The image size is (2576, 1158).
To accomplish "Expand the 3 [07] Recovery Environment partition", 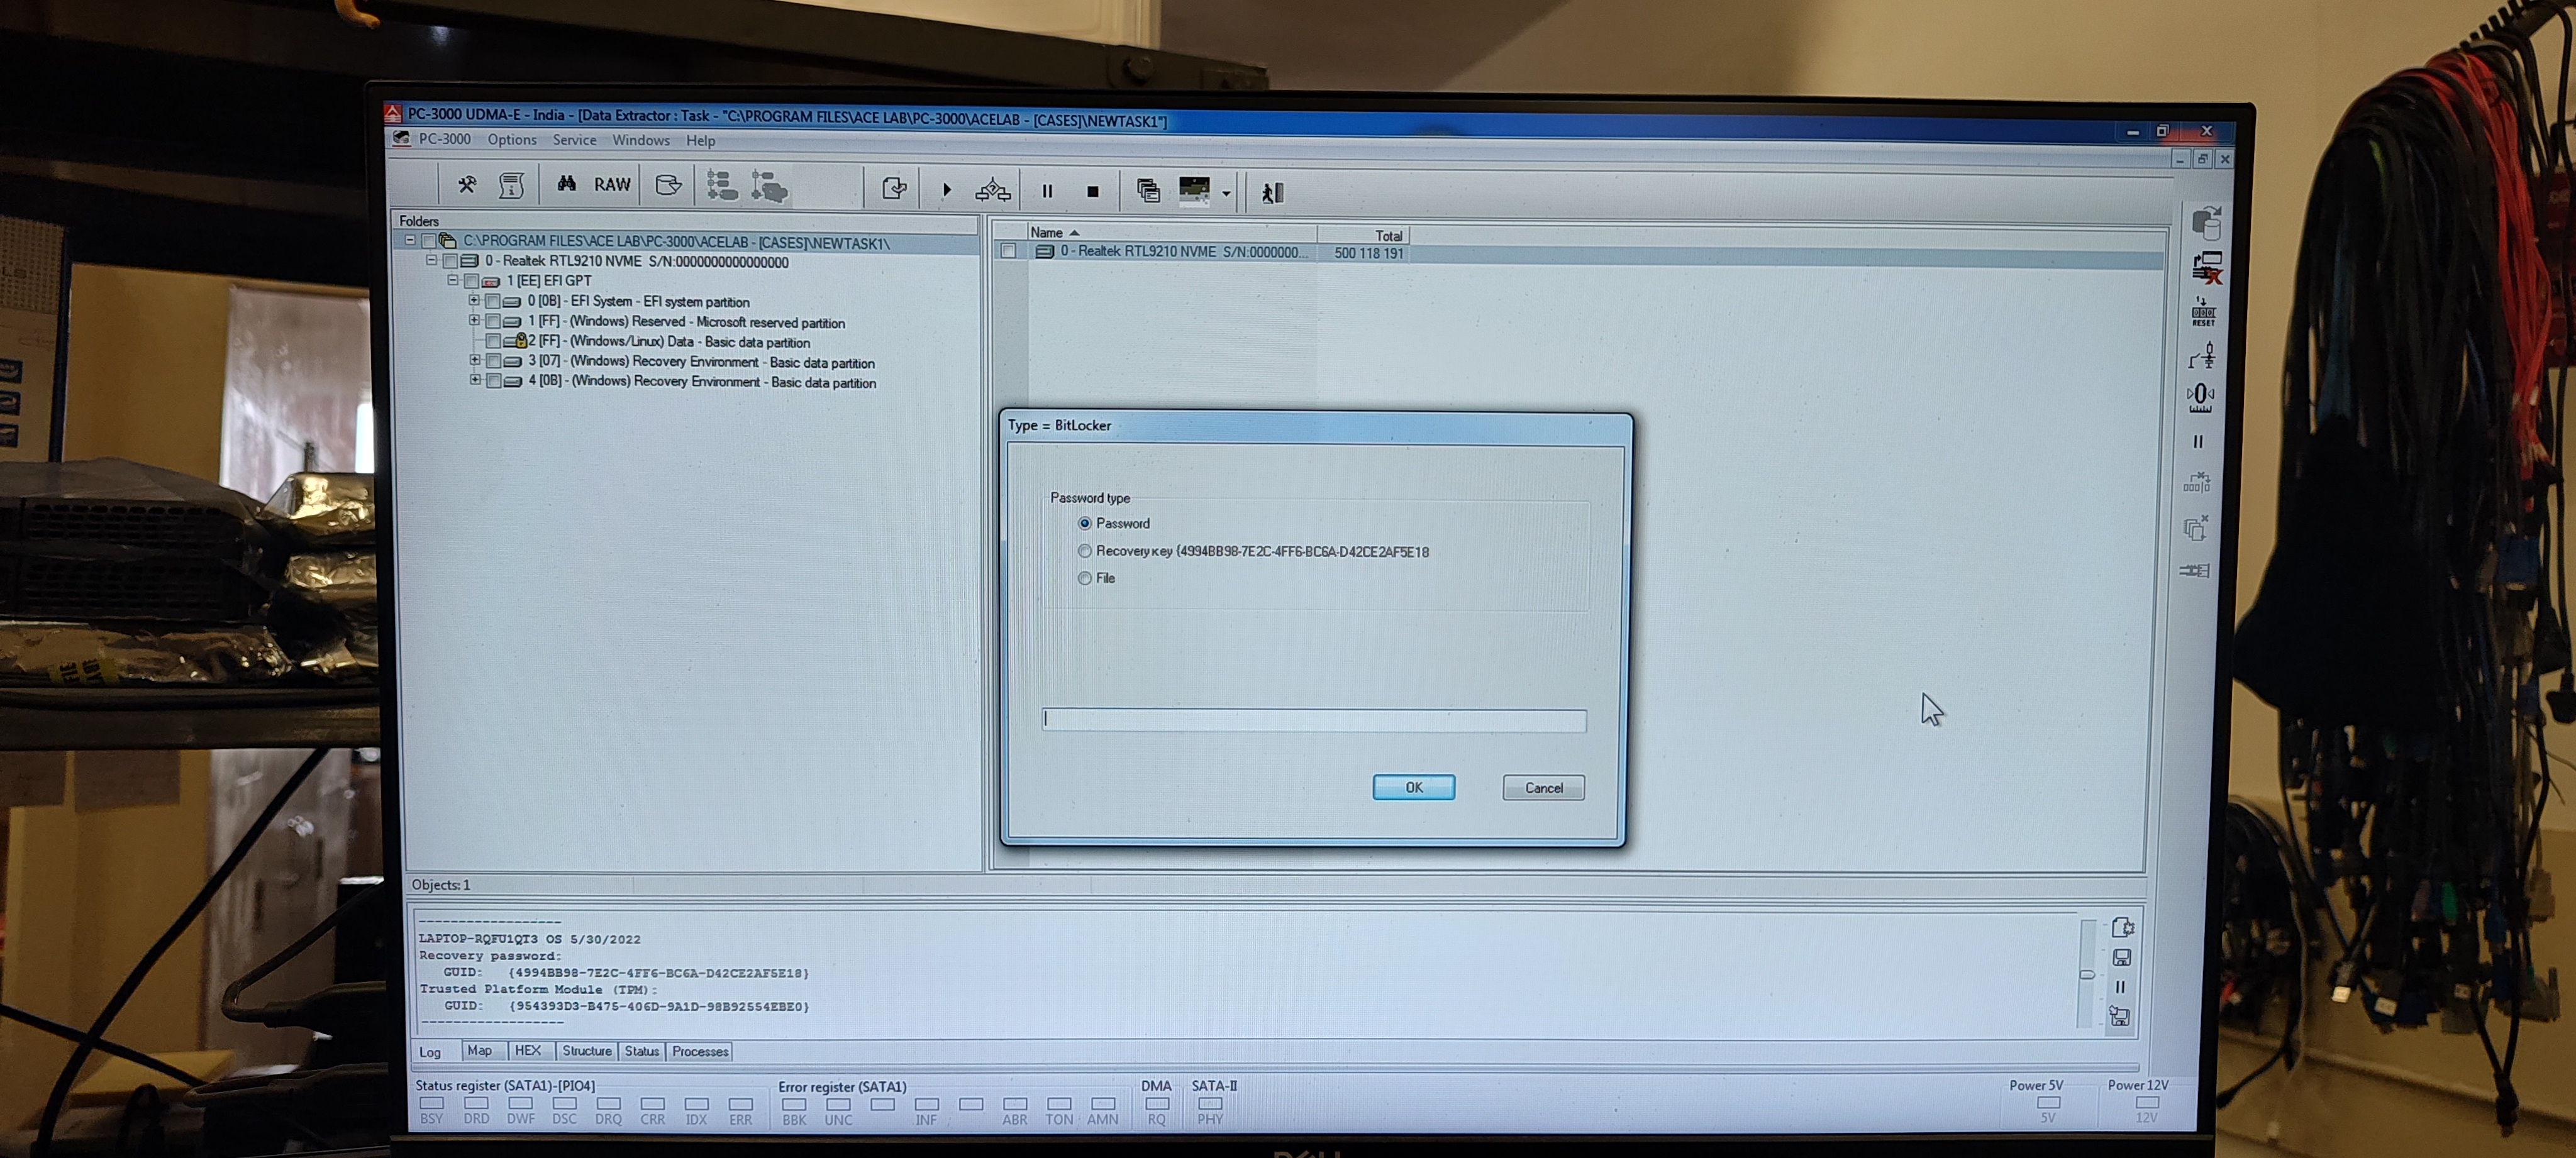I will click(x=475, y=360).
